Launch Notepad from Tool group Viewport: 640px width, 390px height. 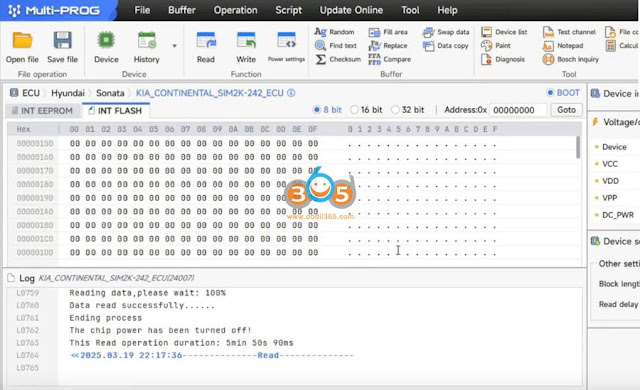563,46
